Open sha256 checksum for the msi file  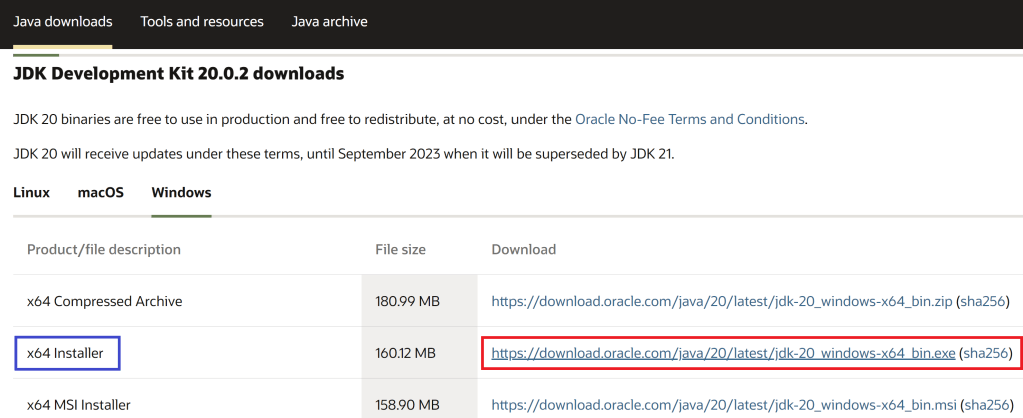coord(985,405)
